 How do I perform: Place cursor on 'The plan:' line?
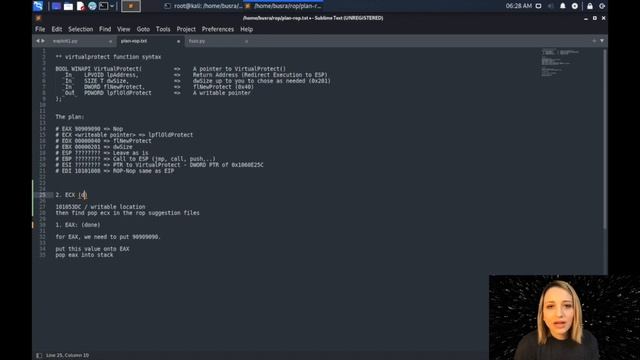[70, 117]
